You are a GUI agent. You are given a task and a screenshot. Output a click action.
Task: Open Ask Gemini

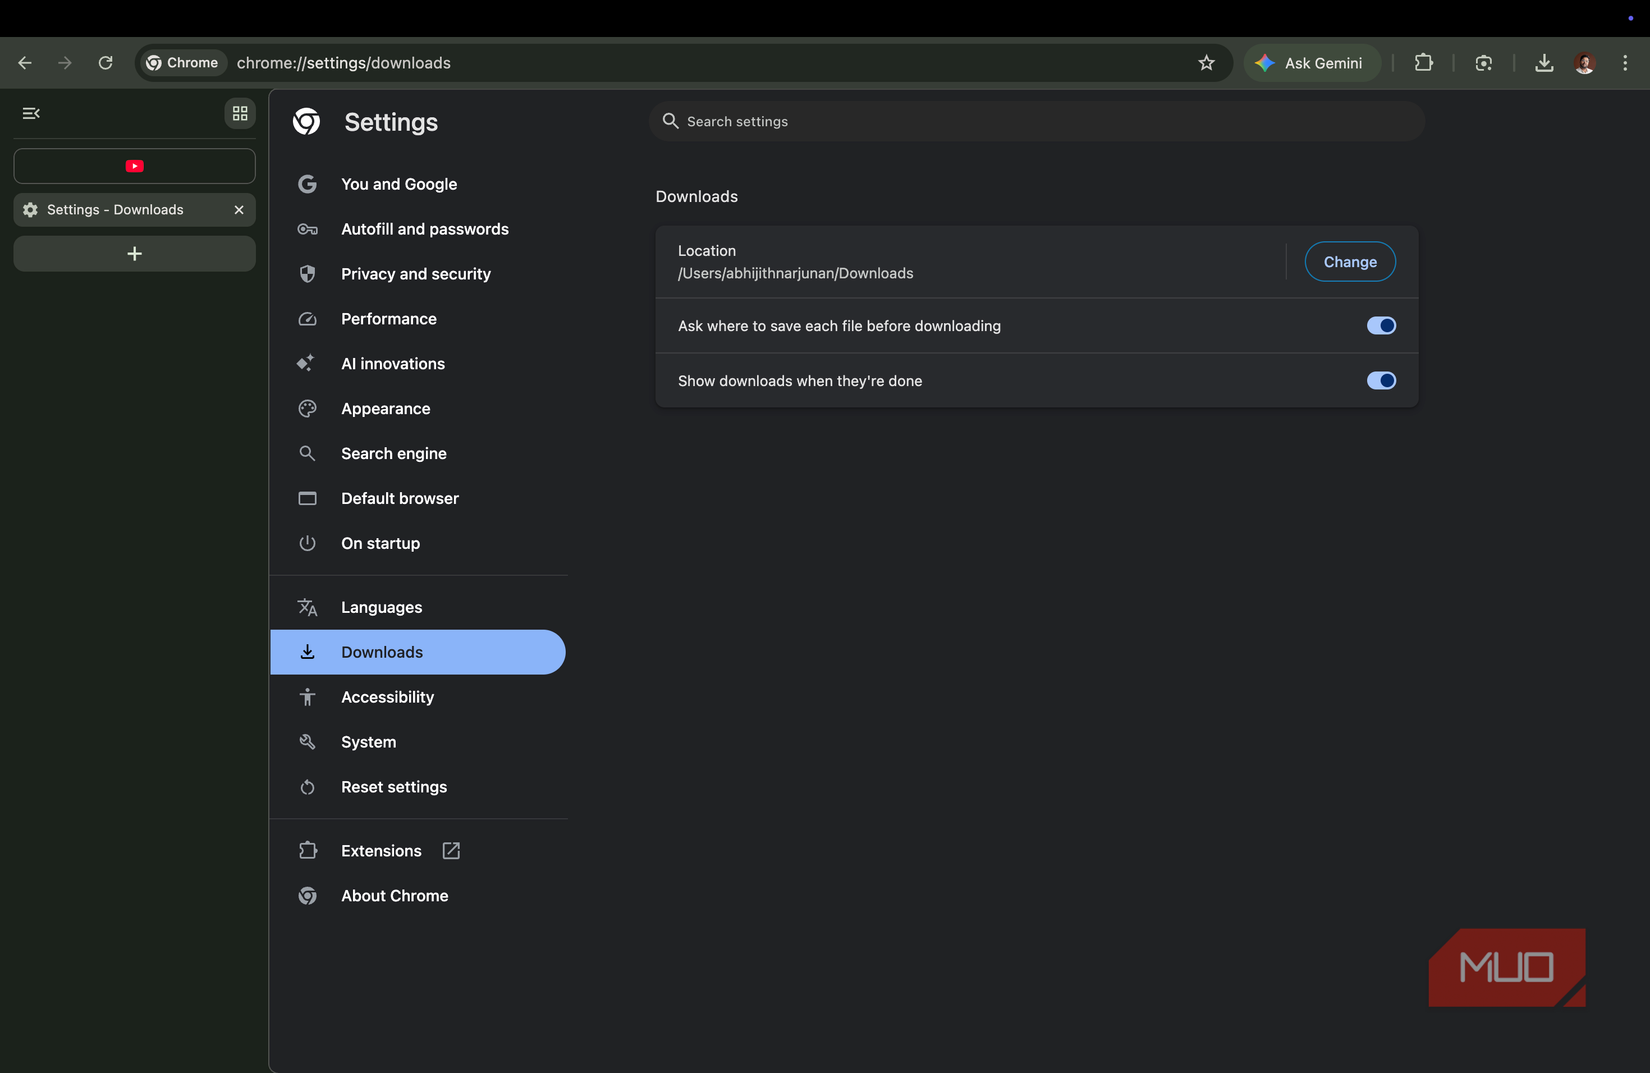point(1312,62)
